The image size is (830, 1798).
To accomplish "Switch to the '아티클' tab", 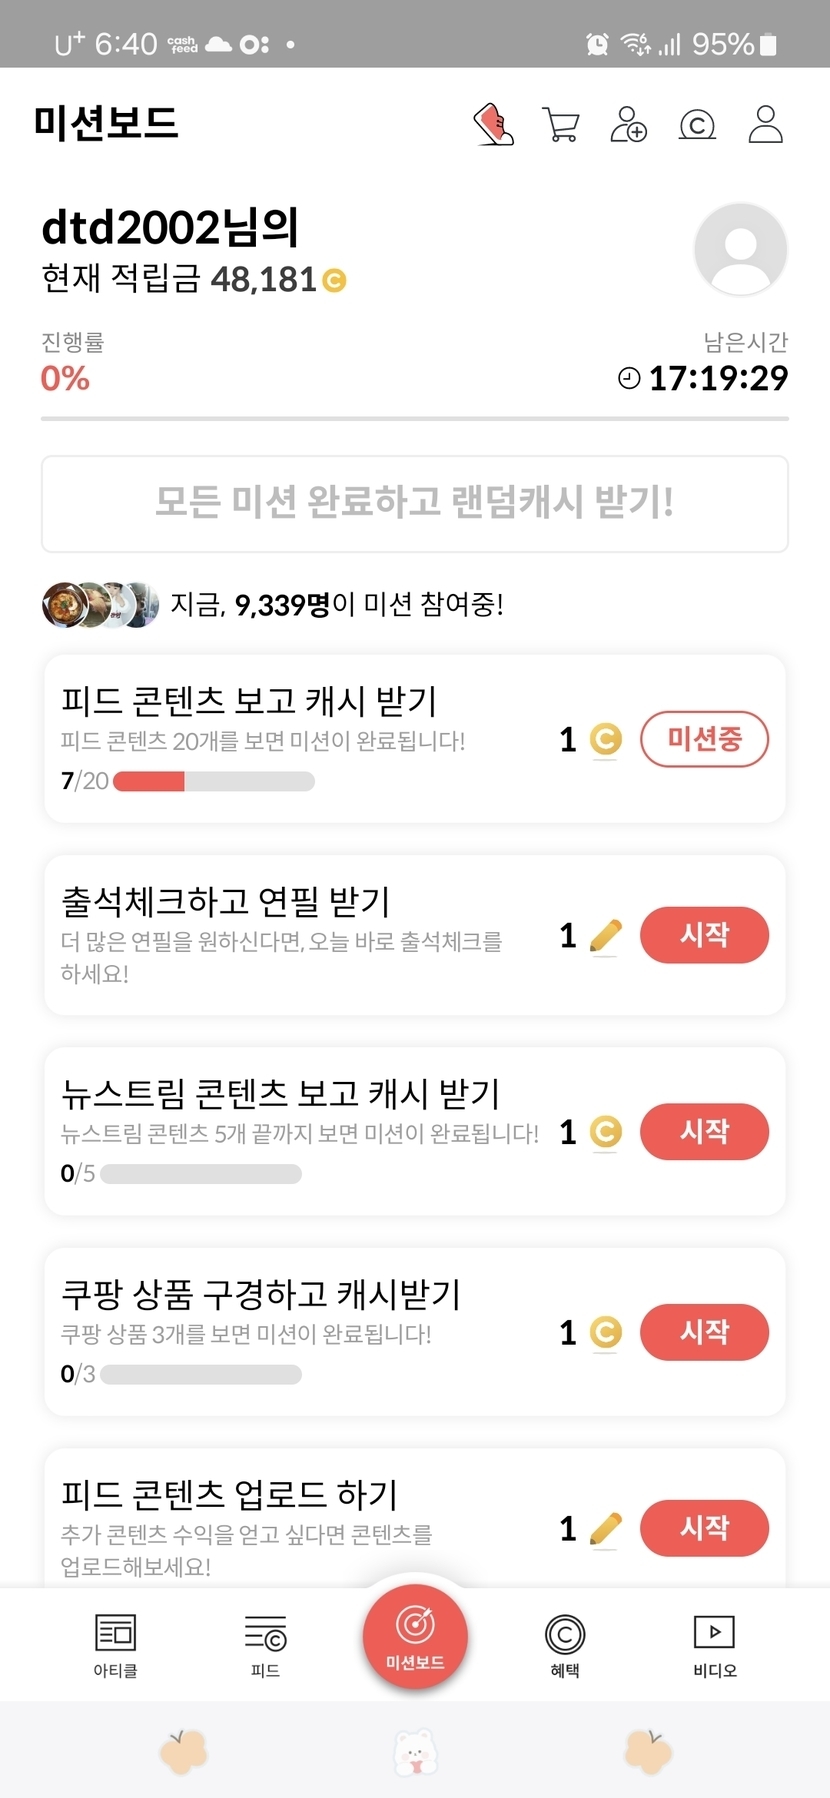I will point(115,1644).
